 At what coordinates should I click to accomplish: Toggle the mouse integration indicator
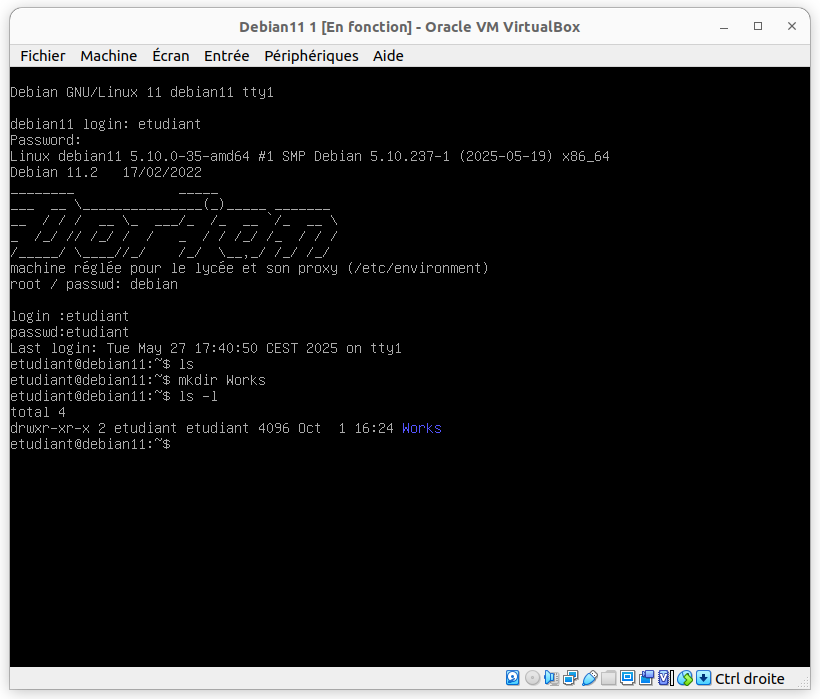click(x=684, y=678)
